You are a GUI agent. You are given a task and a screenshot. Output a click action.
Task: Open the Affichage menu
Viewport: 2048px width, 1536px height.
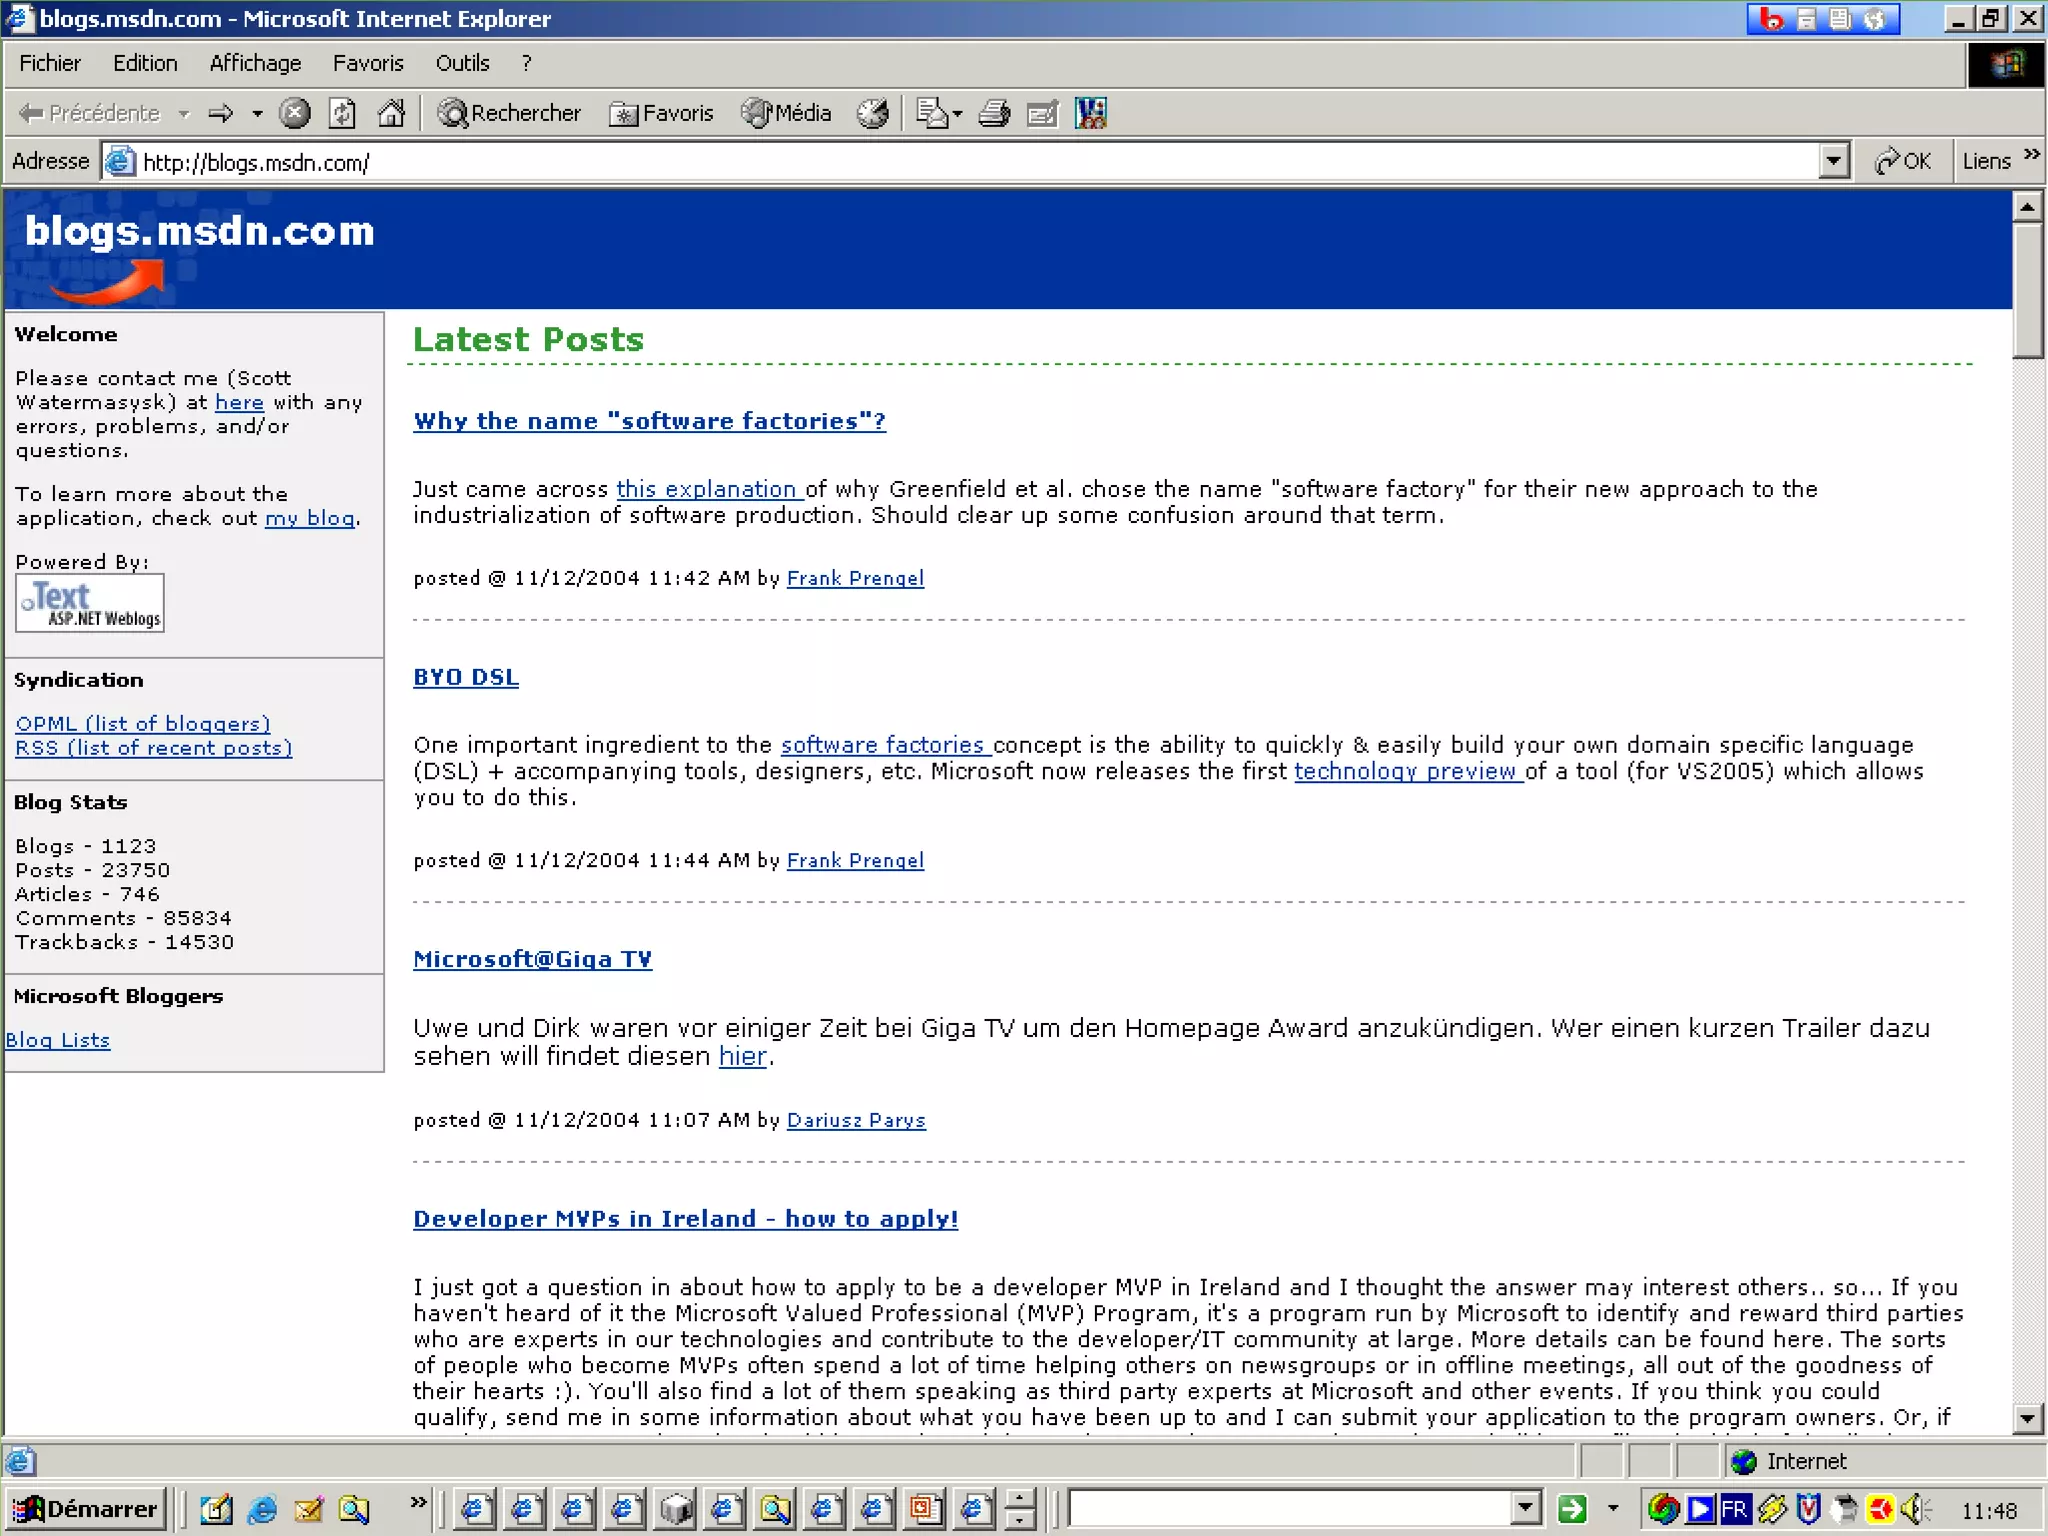tap(255, 63)
